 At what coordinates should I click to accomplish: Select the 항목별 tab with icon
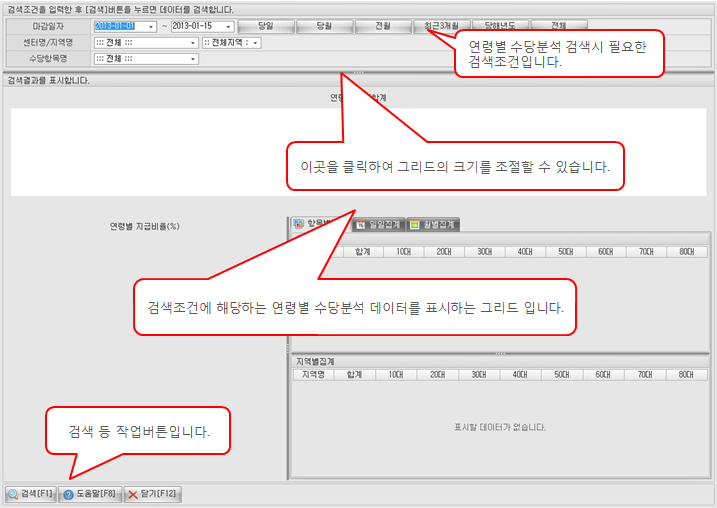click(x=316, y=224)
